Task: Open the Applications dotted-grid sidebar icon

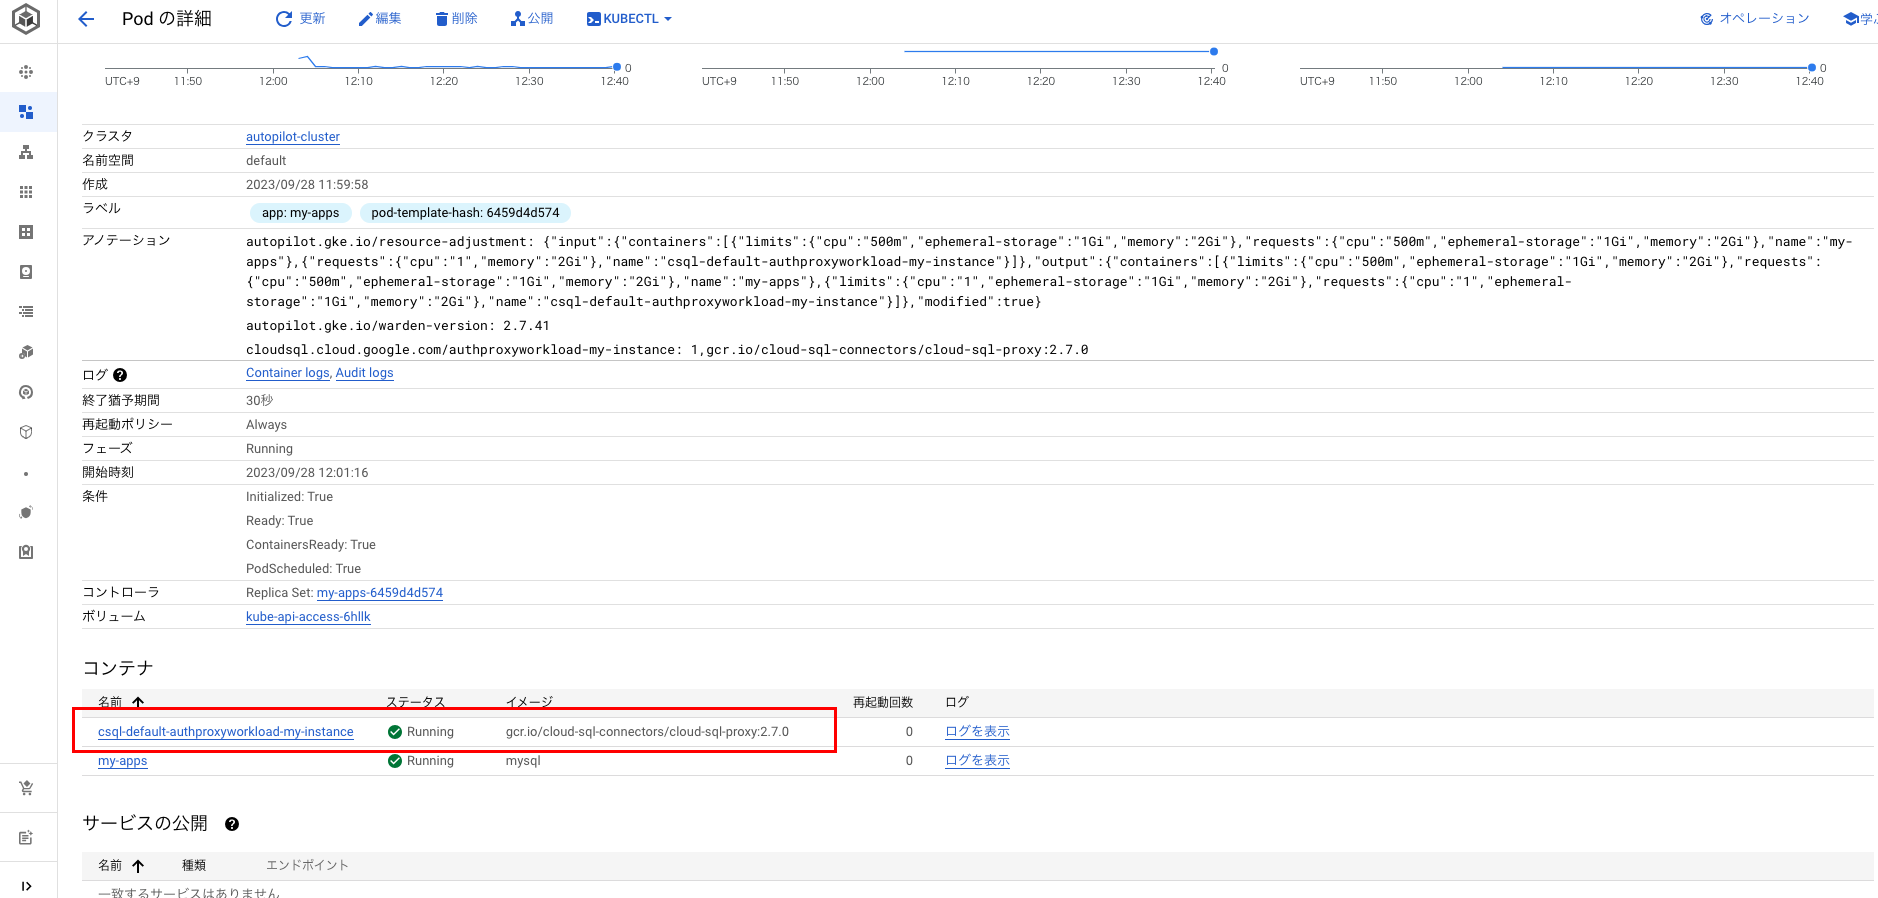Action: [26, 192]
